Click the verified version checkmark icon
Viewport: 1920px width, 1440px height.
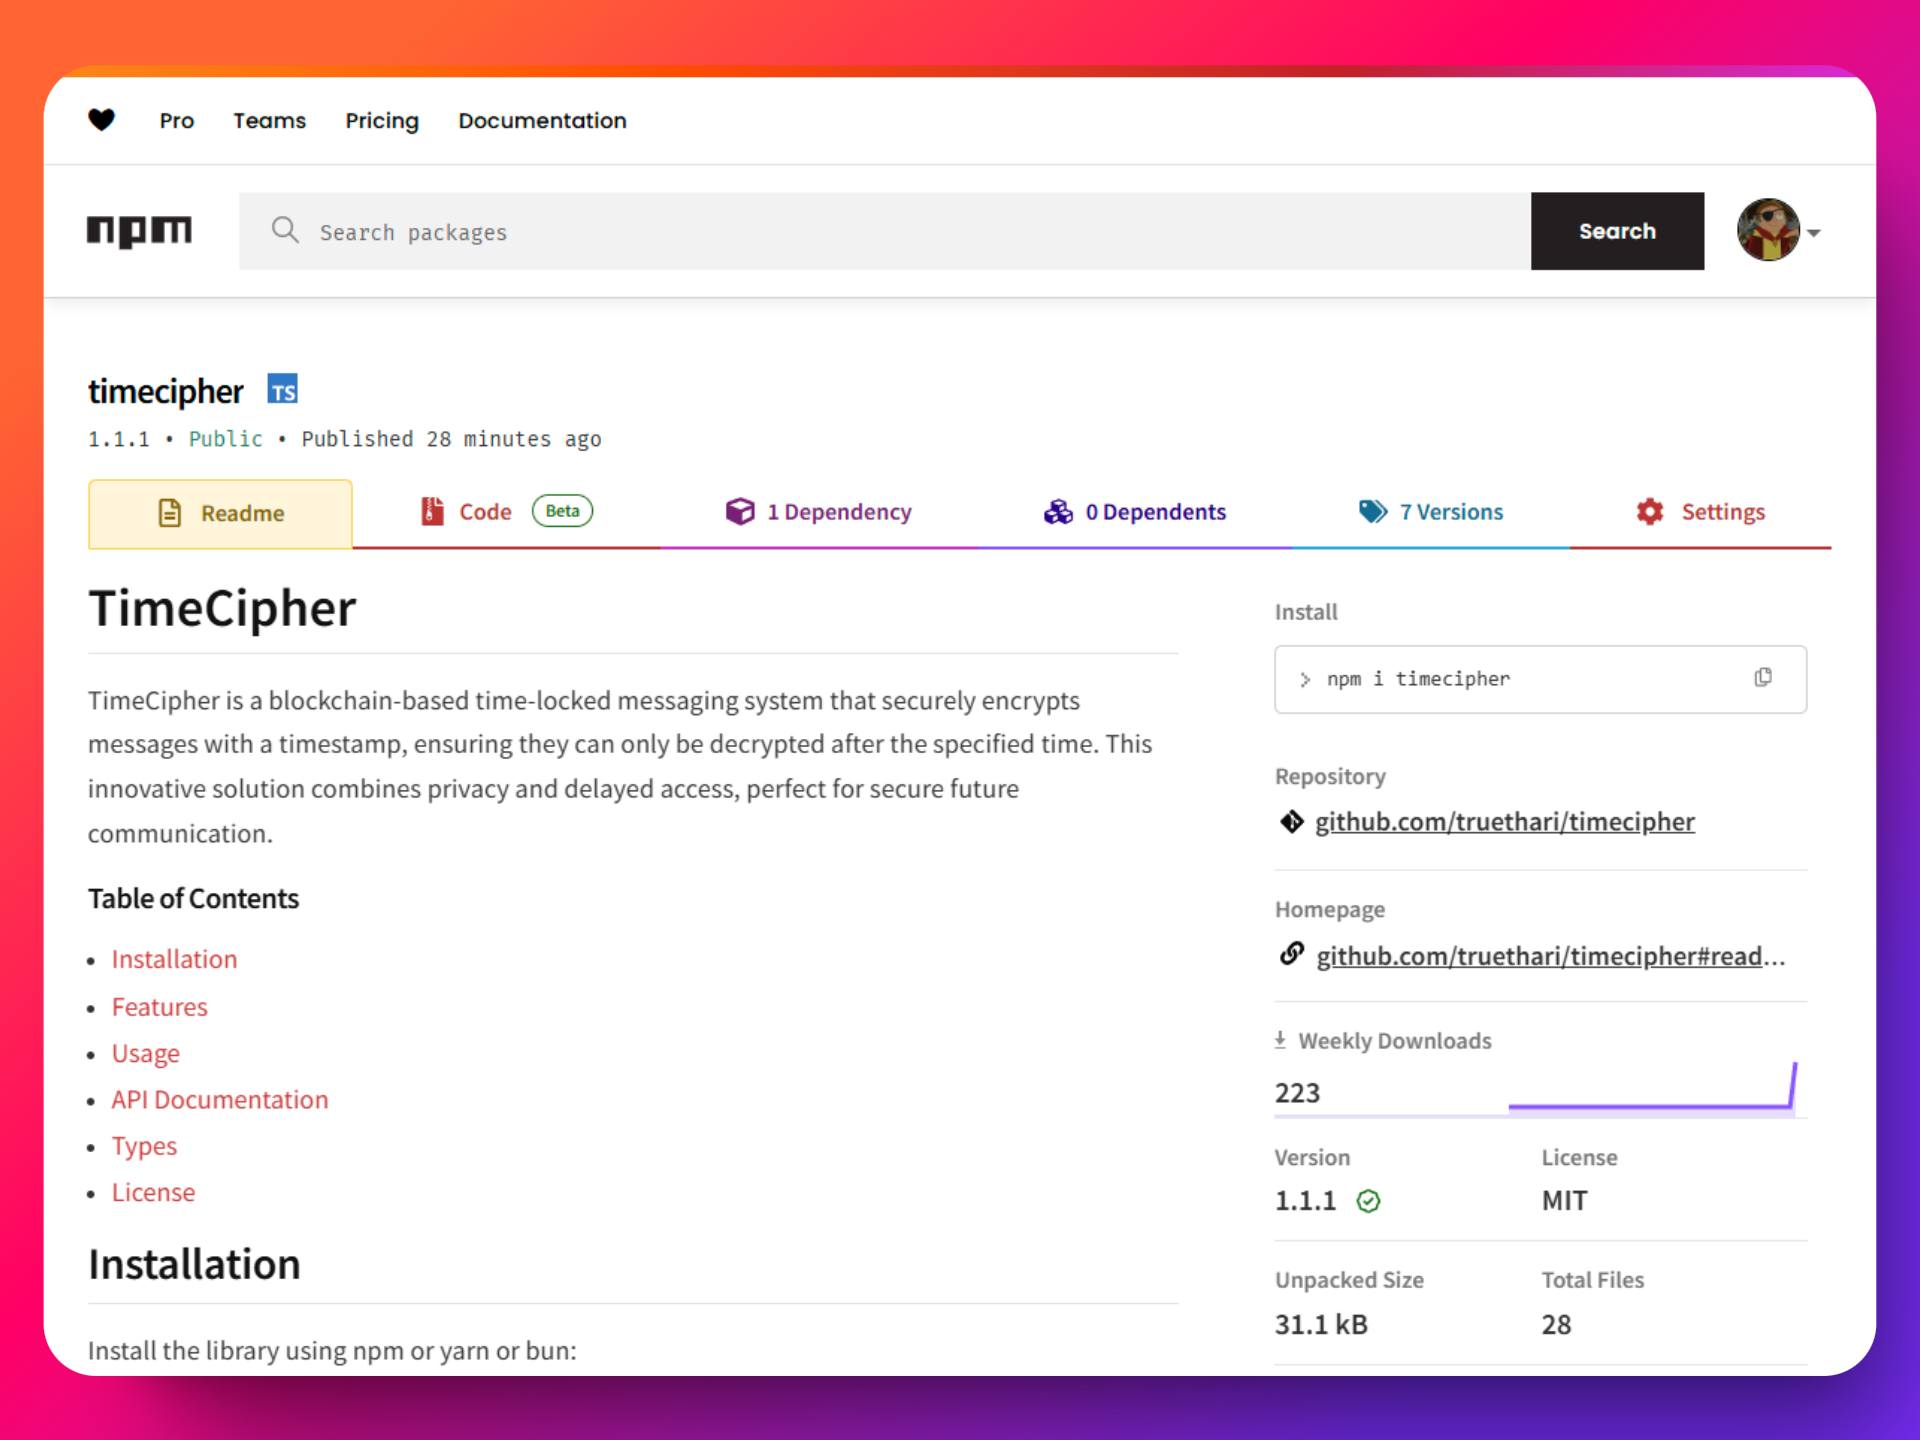tap(1368, 1201)
